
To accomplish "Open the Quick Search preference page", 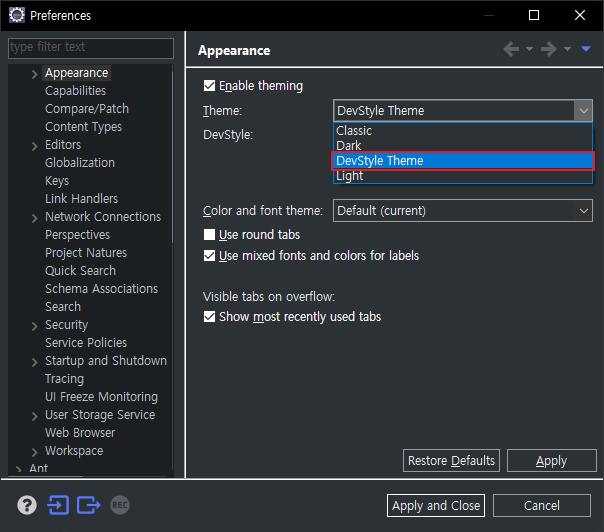I will pyautogui.click(x=80, y=270).
